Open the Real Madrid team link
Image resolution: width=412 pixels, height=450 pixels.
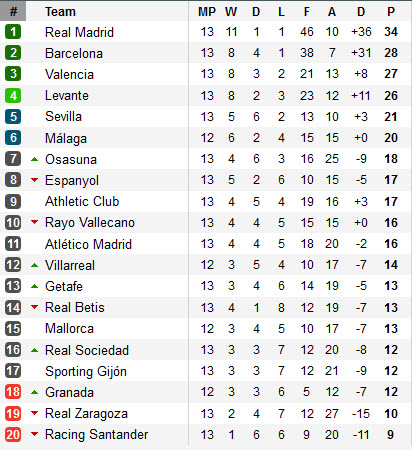click(79, 32)
